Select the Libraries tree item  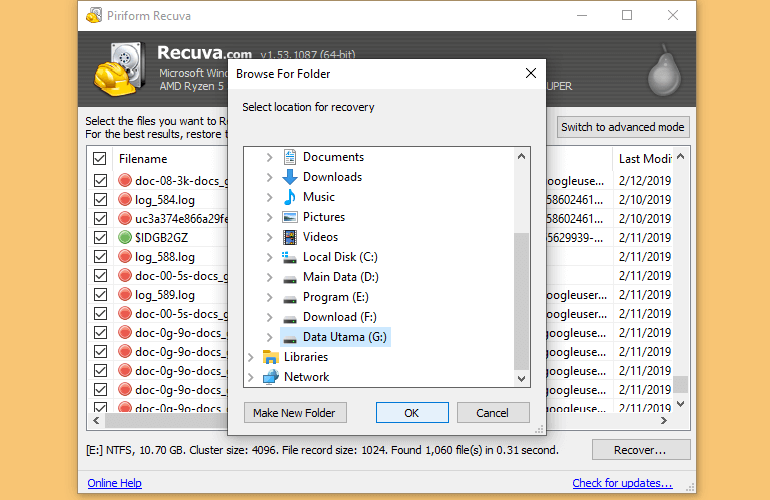(306, 357)
